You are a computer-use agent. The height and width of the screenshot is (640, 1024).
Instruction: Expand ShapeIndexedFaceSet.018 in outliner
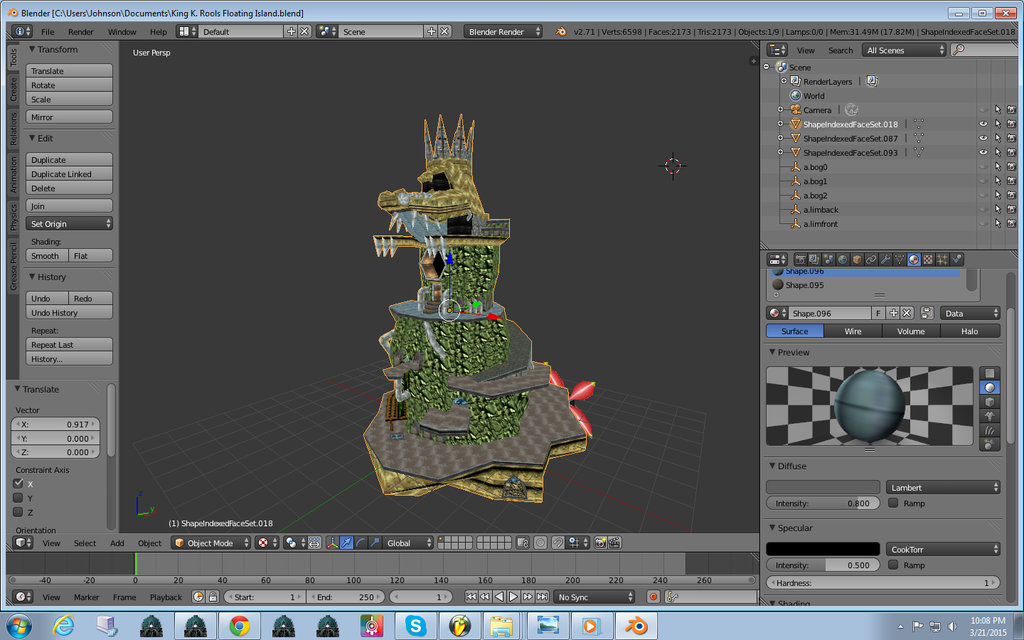tap(780, 124)
